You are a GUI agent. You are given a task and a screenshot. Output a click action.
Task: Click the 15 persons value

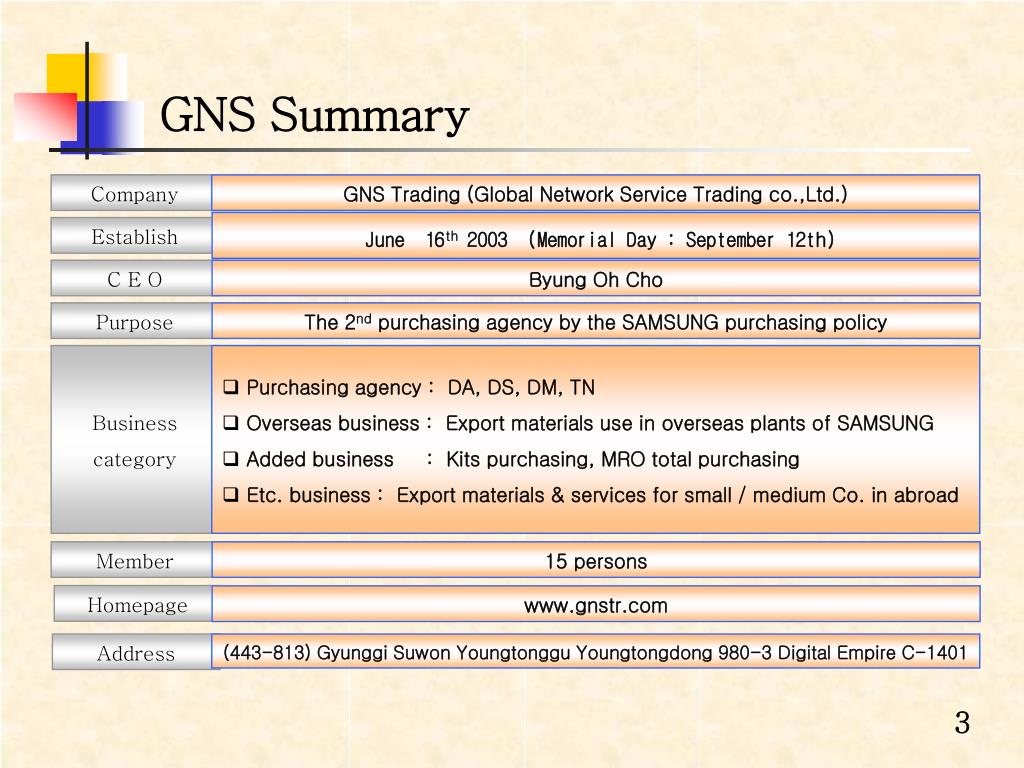click(596, 561)
